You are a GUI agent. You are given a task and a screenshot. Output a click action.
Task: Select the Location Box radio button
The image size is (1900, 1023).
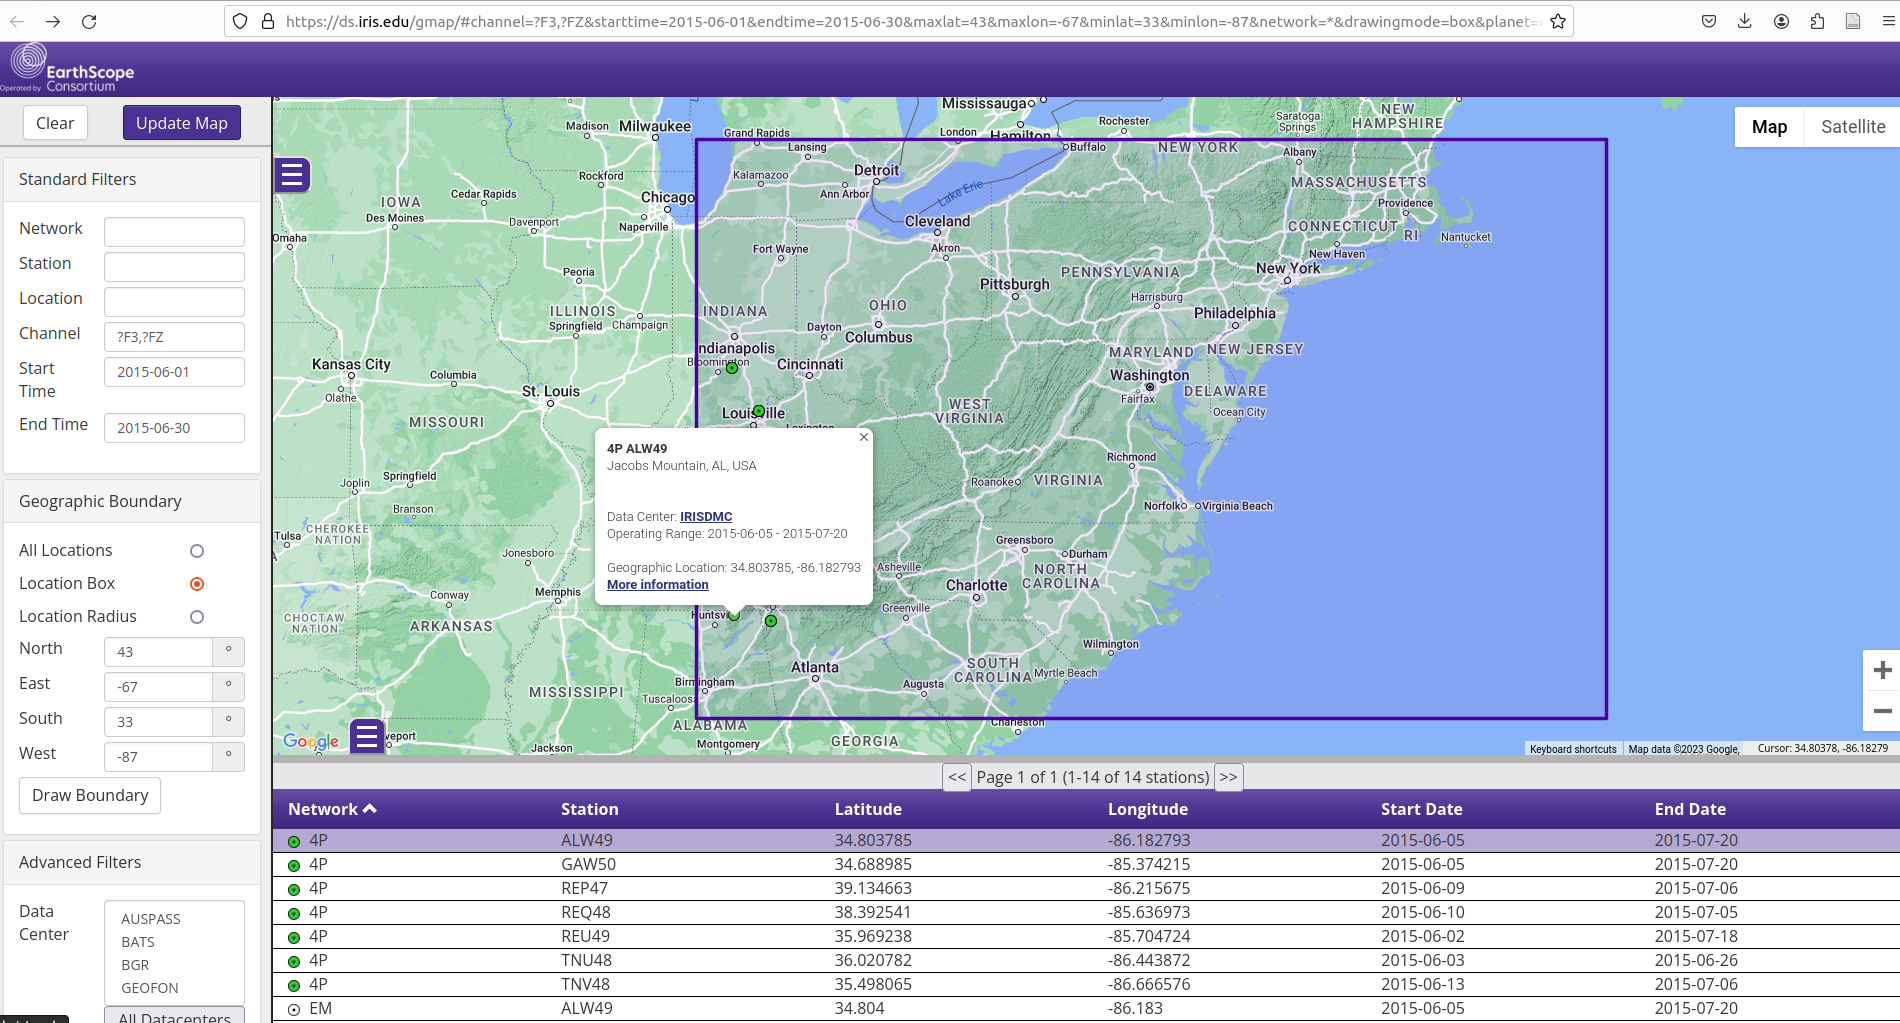(197, 584)
